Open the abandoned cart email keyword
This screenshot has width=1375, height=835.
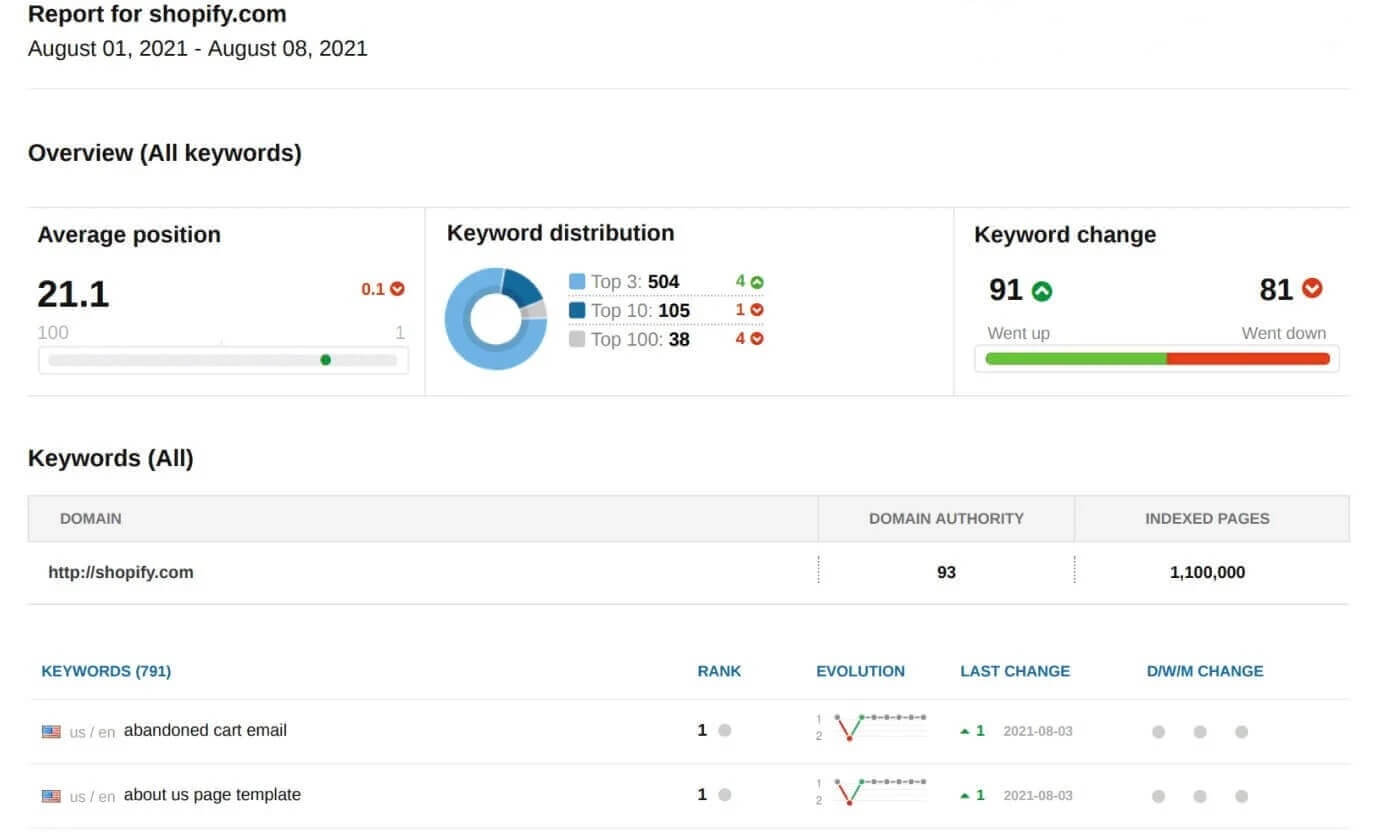205,730
